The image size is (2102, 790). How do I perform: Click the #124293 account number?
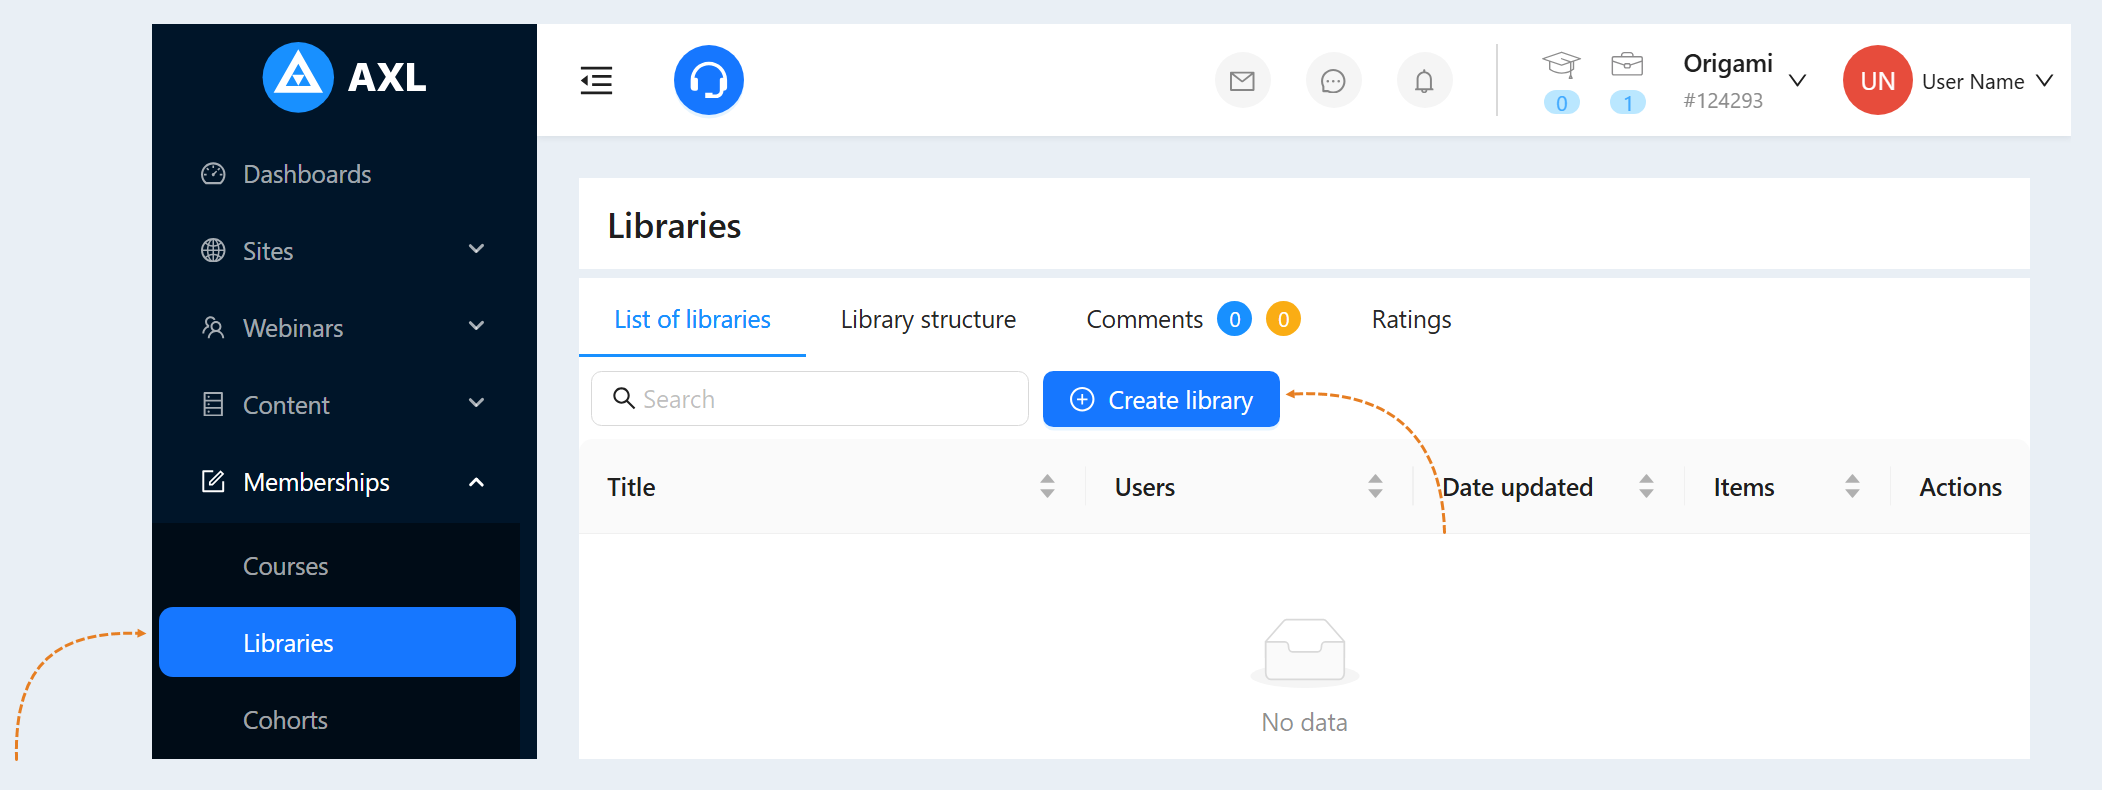(1722, 100)
